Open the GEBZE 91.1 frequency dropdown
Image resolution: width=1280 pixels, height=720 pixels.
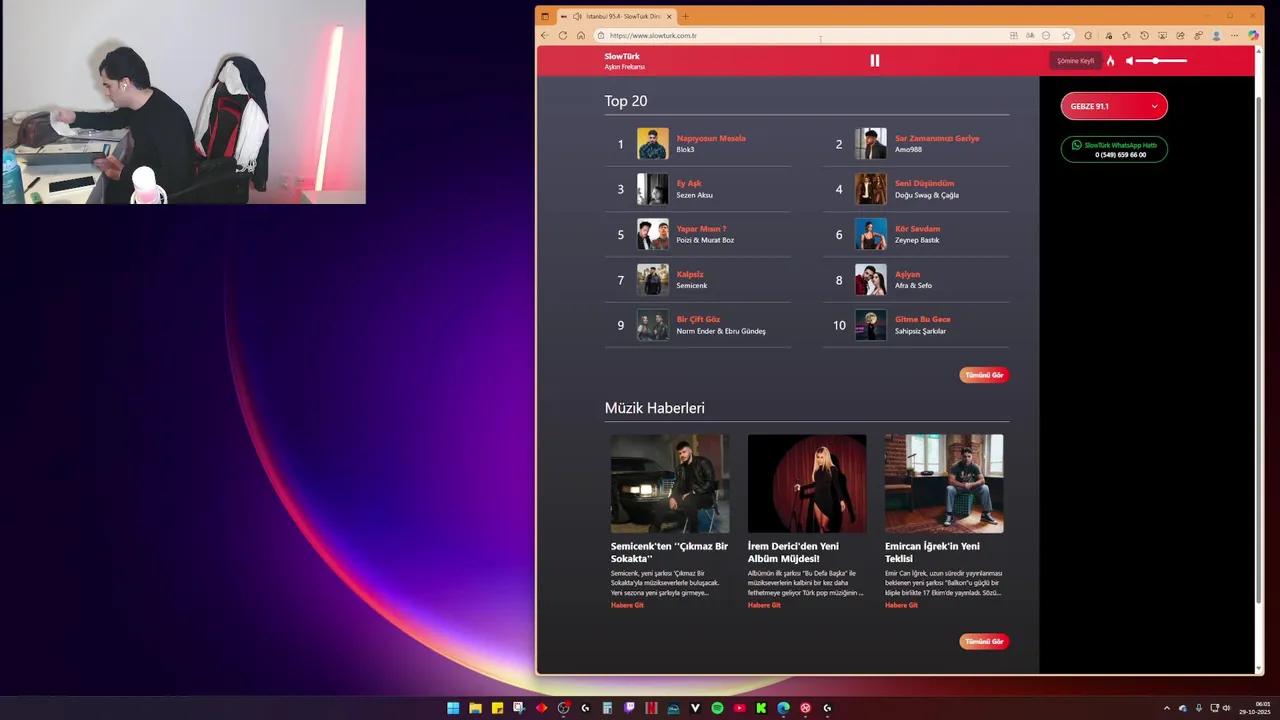pyautogui.click(x=1114, y=106)
